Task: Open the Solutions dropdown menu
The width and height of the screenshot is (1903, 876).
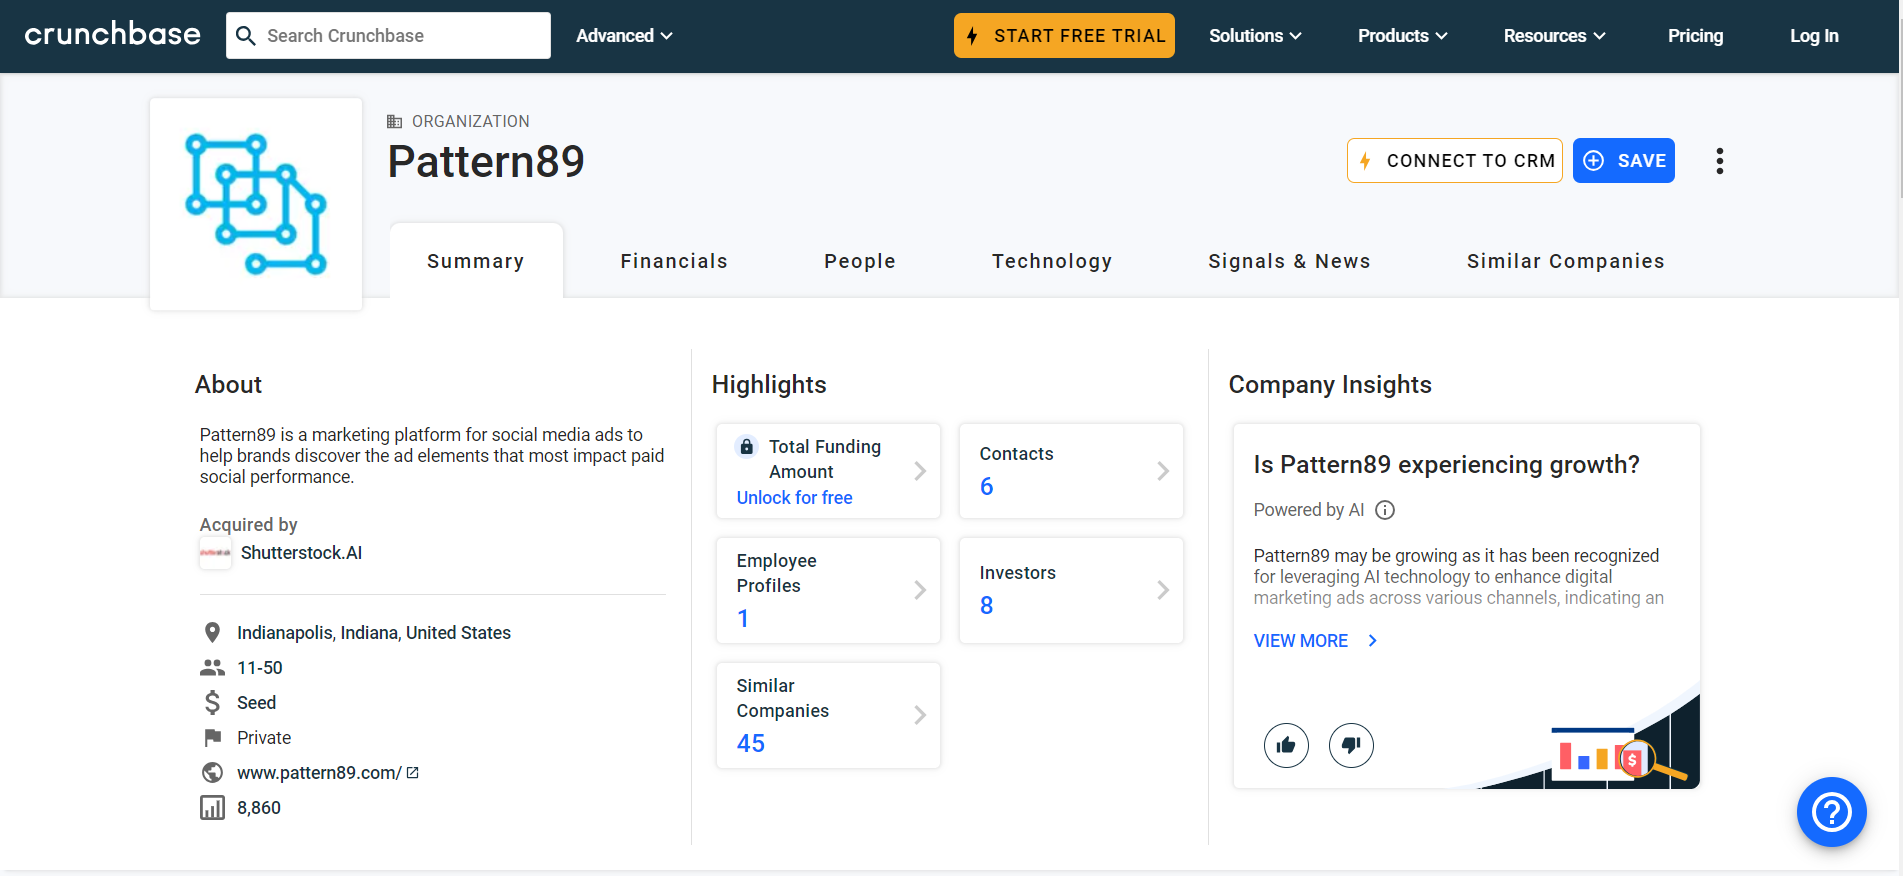Action: click(x=1255, y=36)
